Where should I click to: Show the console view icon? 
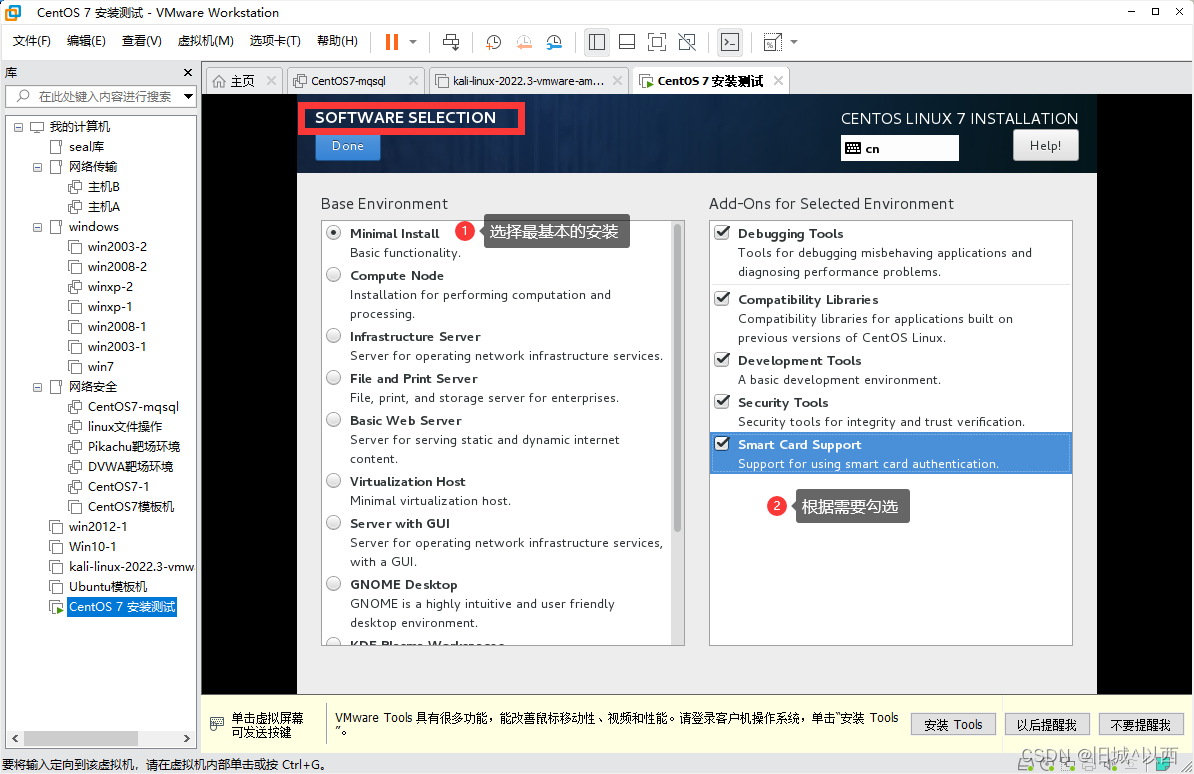point(729,42)
